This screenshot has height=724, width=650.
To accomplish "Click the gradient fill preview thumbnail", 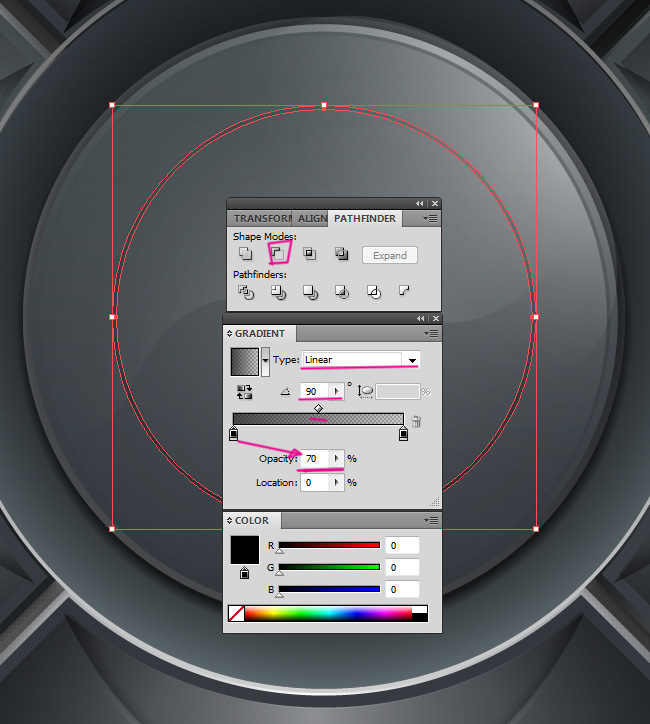I will point(245,362).
